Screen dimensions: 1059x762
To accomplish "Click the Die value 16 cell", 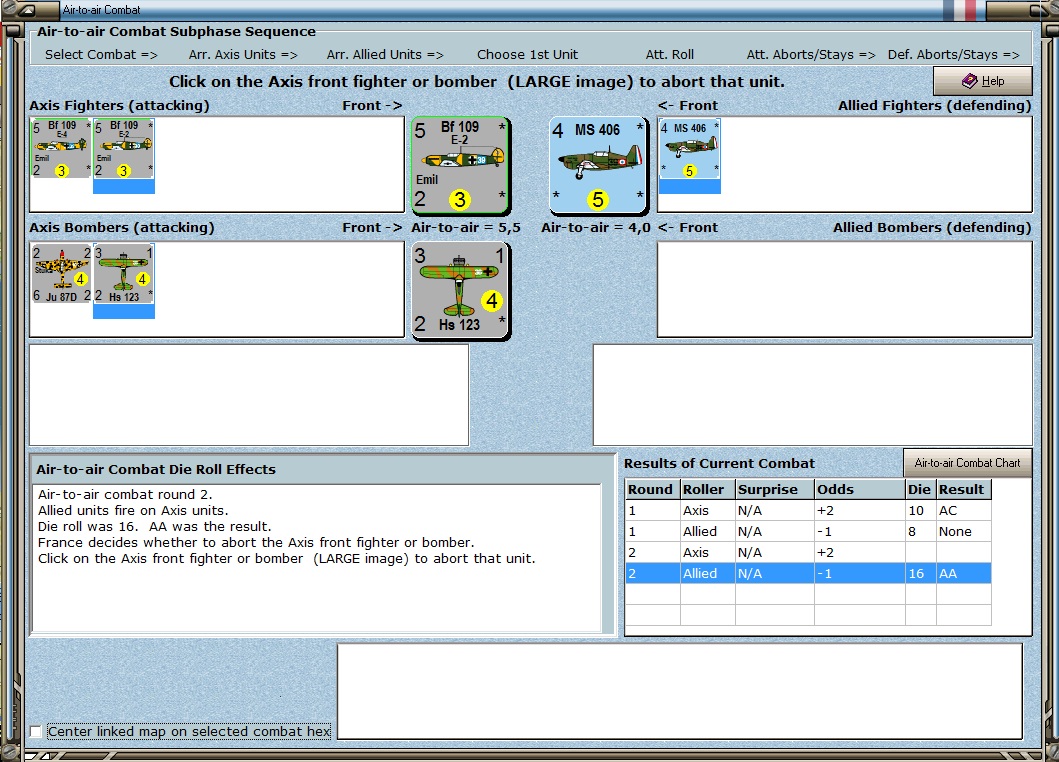I will (x=920, y=574).
